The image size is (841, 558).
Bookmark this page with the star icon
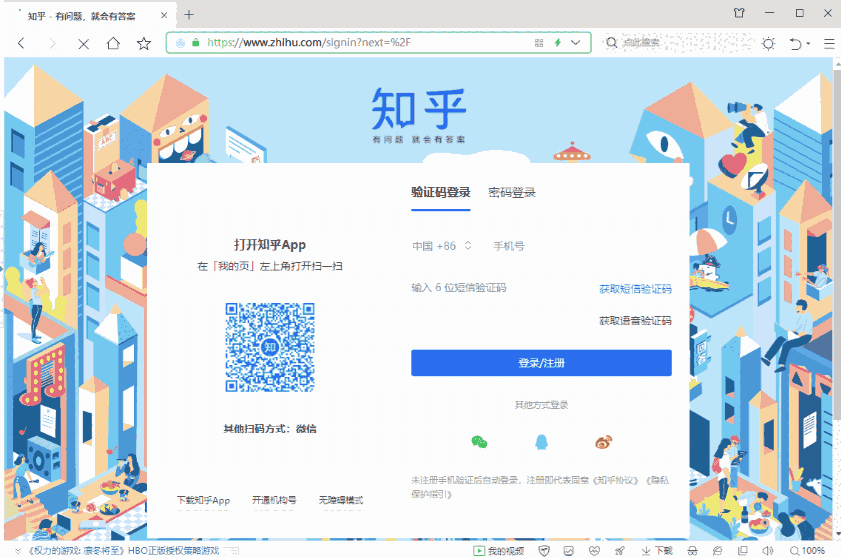tap(144, 43)
